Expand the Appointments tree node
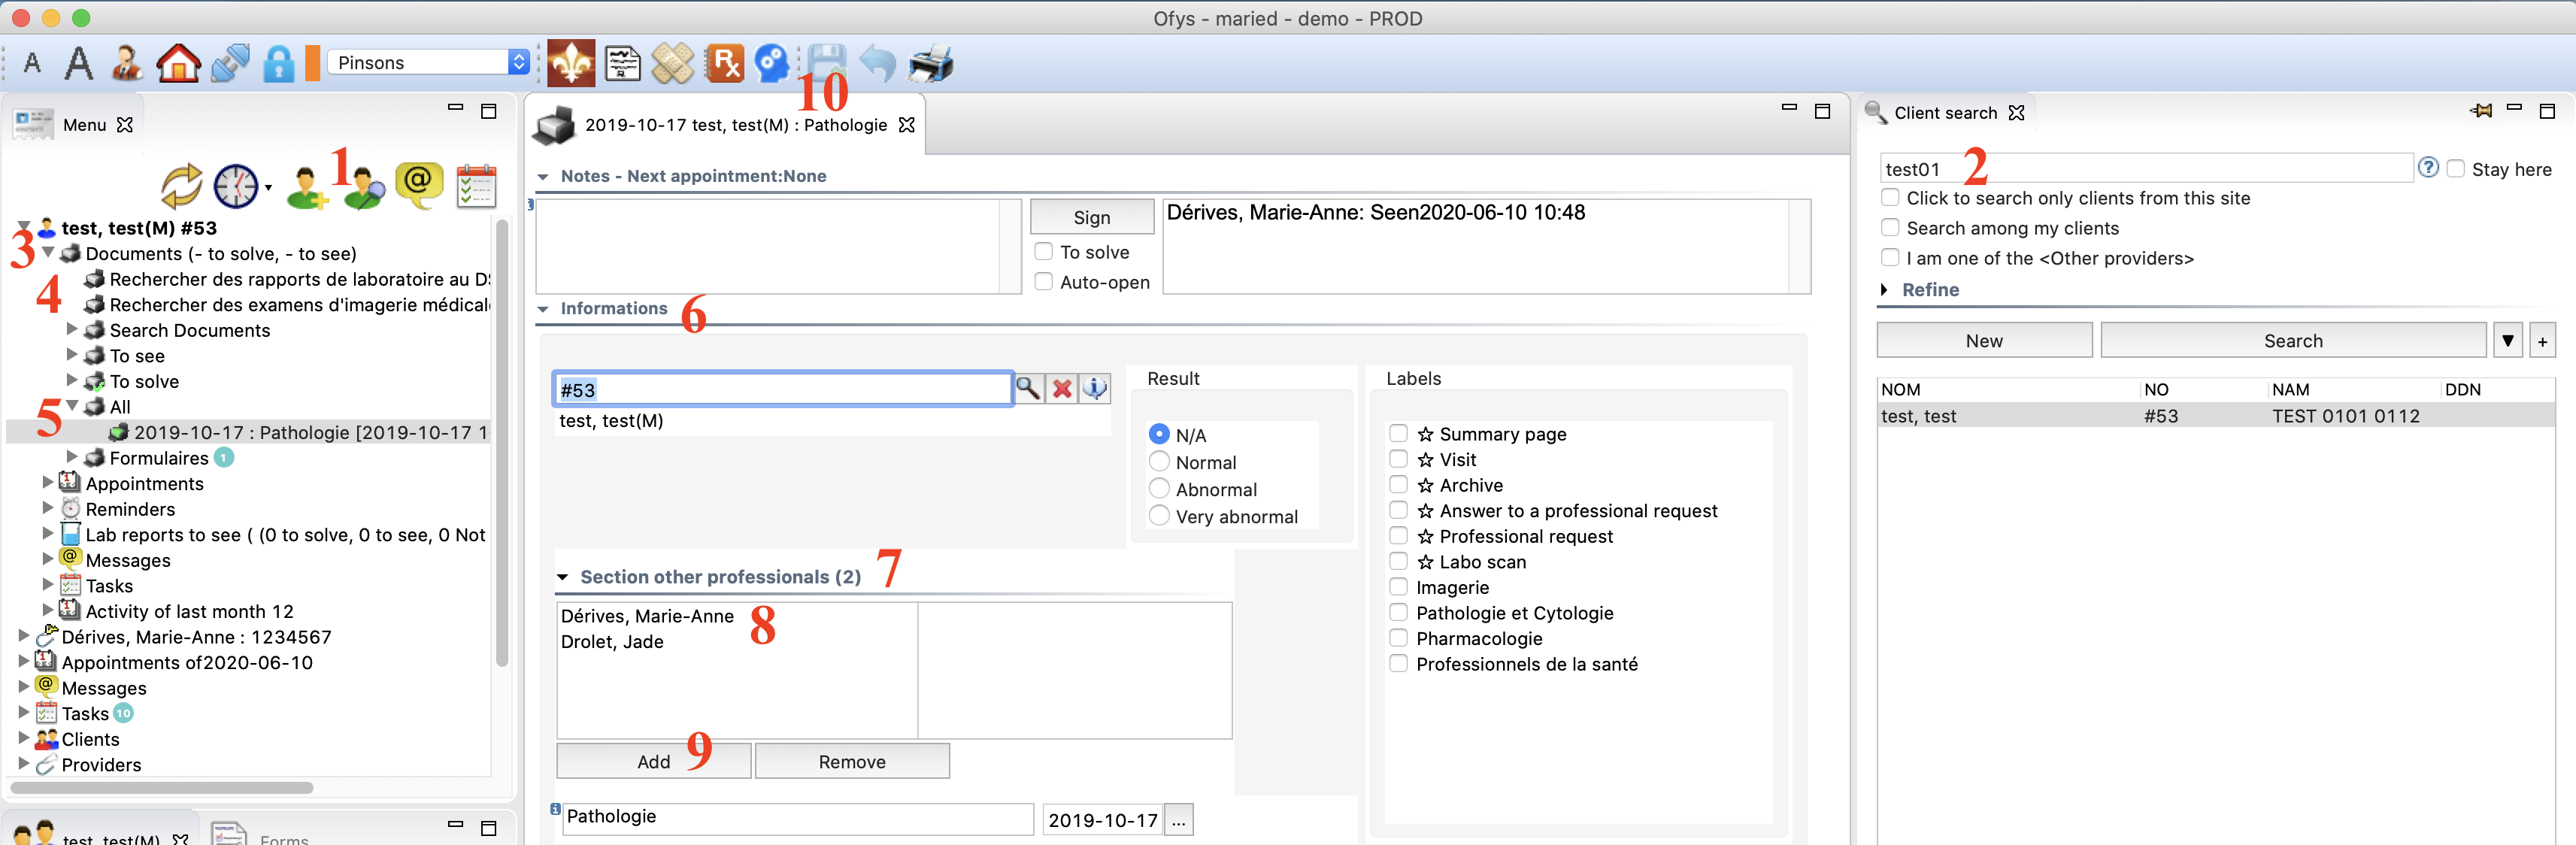2576x845 pixels. tap(47, 483)
